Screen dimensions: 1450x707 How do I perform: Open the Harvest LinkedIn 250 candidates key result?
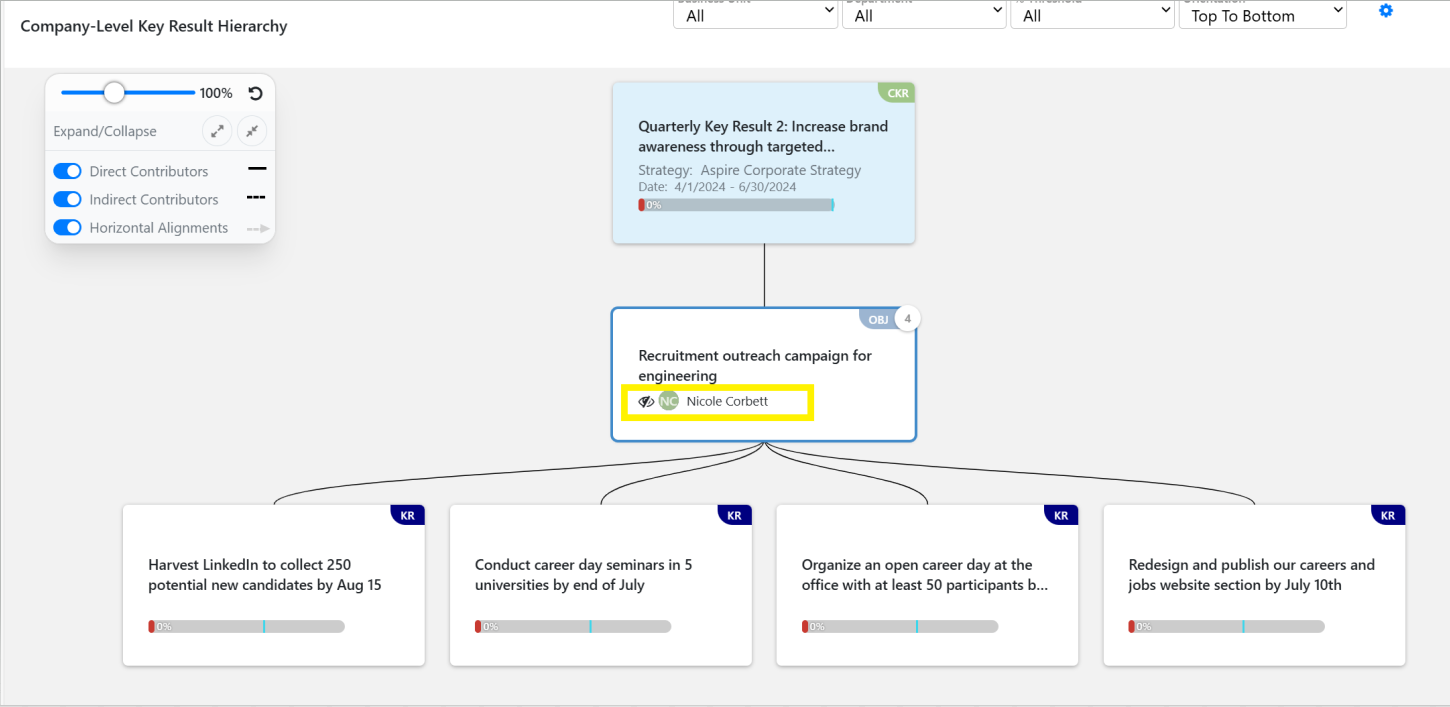pos(265,575)
